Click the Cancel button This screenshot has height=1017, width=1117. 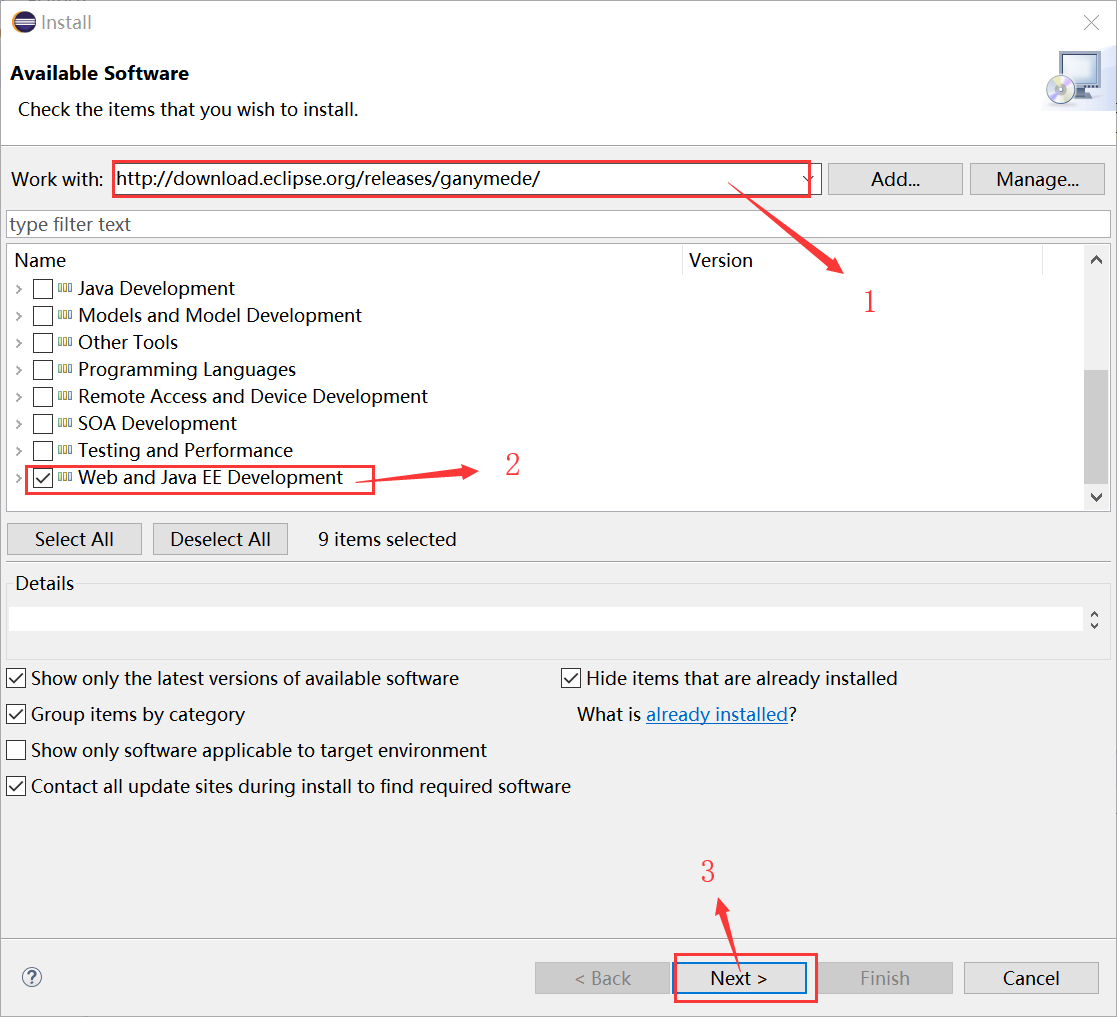click(1031, 978)
